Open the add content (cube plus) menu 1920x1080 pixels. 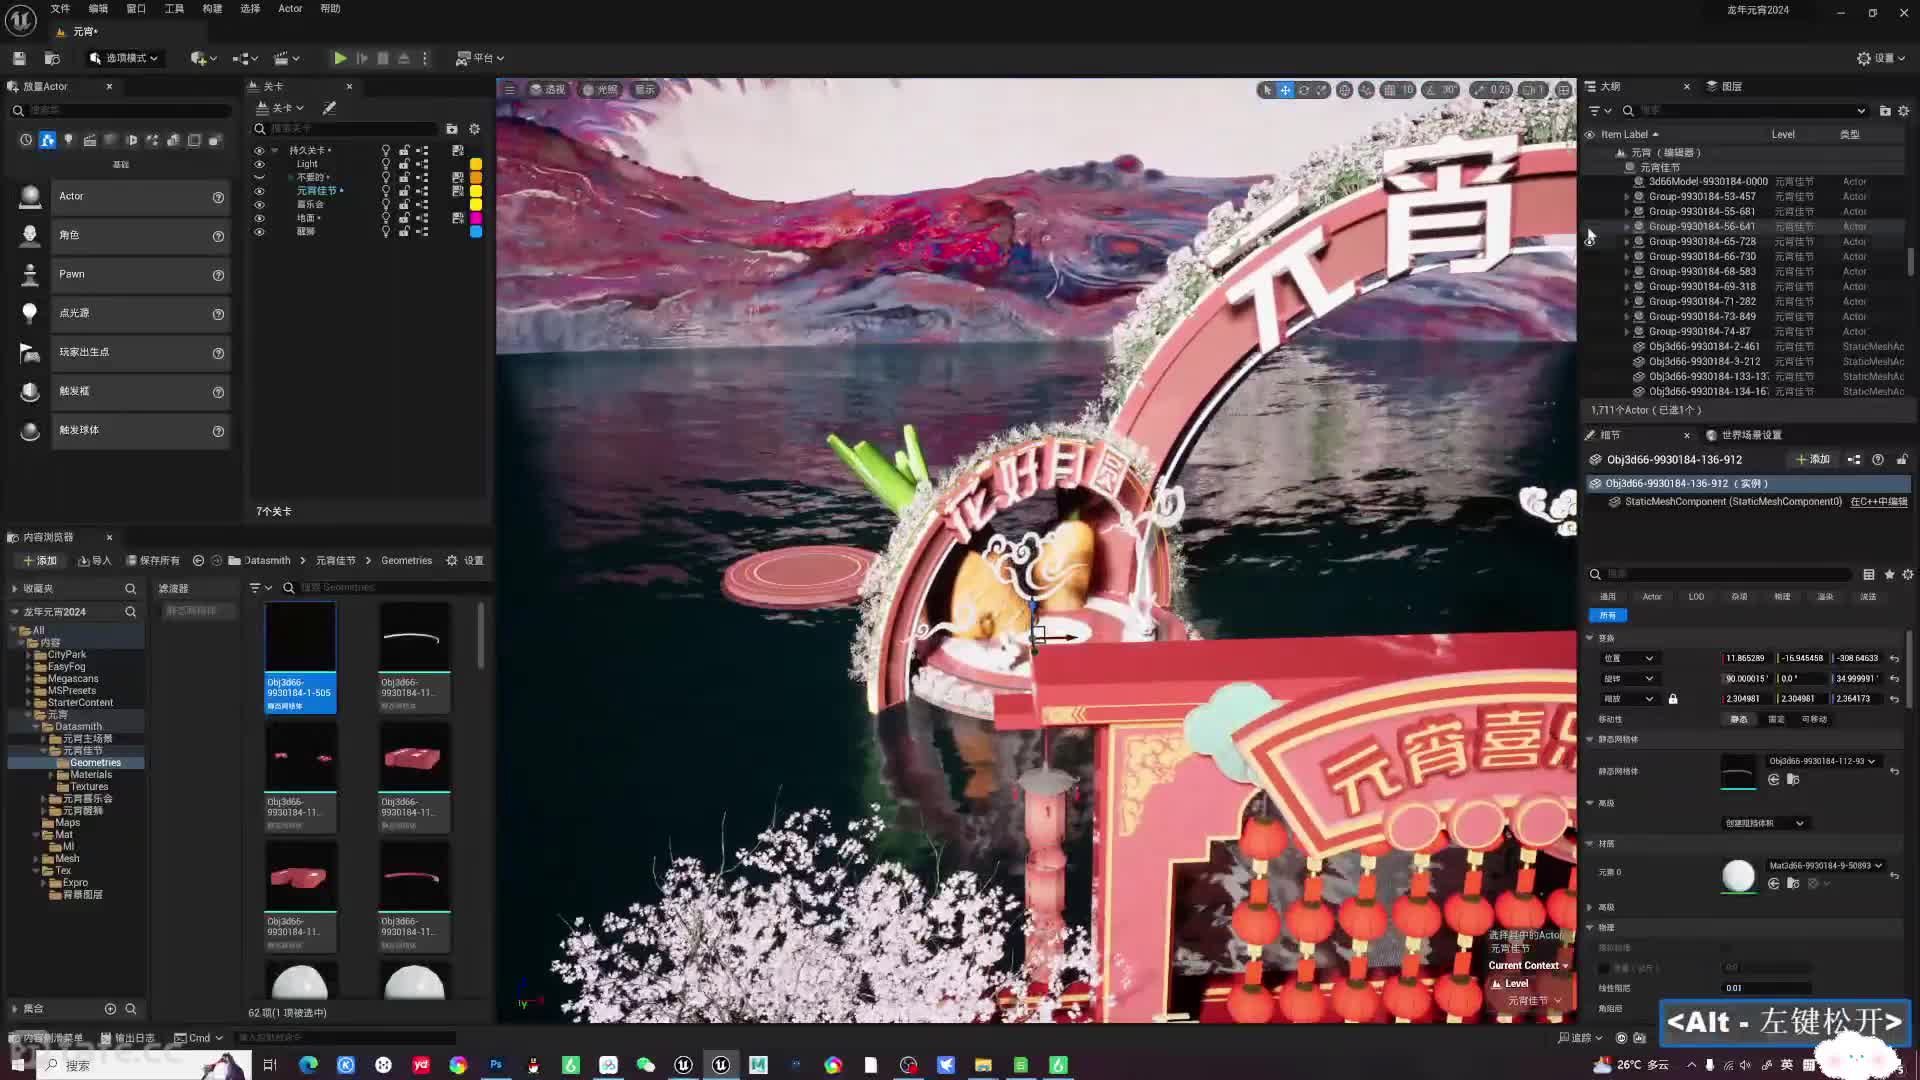(x=203, y=58)
